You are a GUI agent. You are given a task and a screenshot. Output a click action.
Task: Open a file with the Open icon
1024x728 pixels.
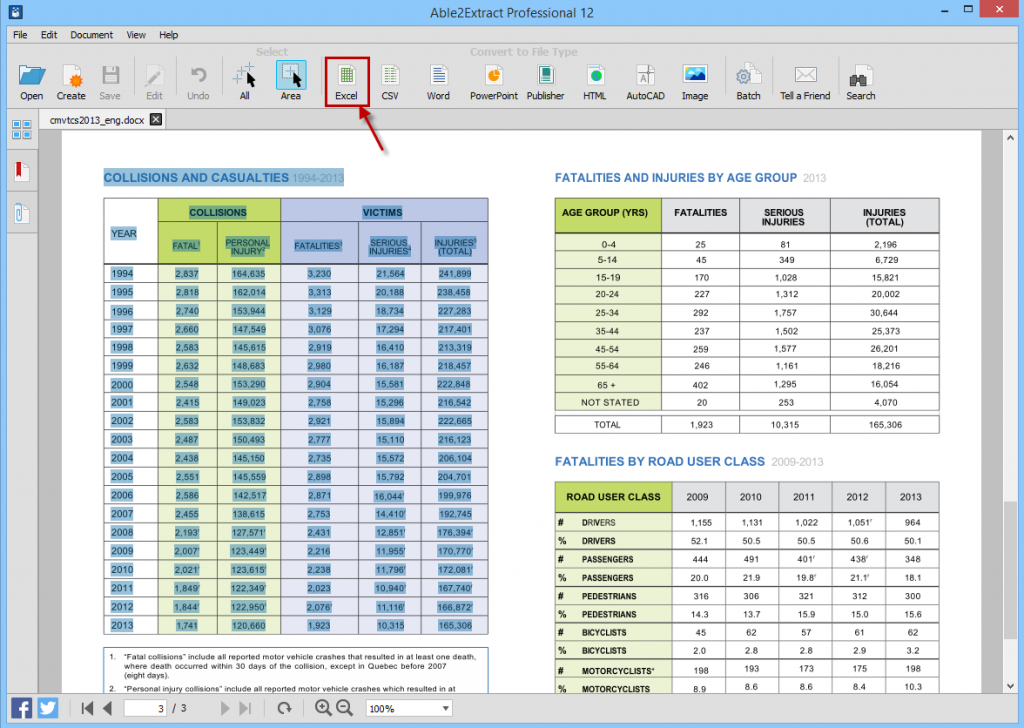click(x=31, y=81)
